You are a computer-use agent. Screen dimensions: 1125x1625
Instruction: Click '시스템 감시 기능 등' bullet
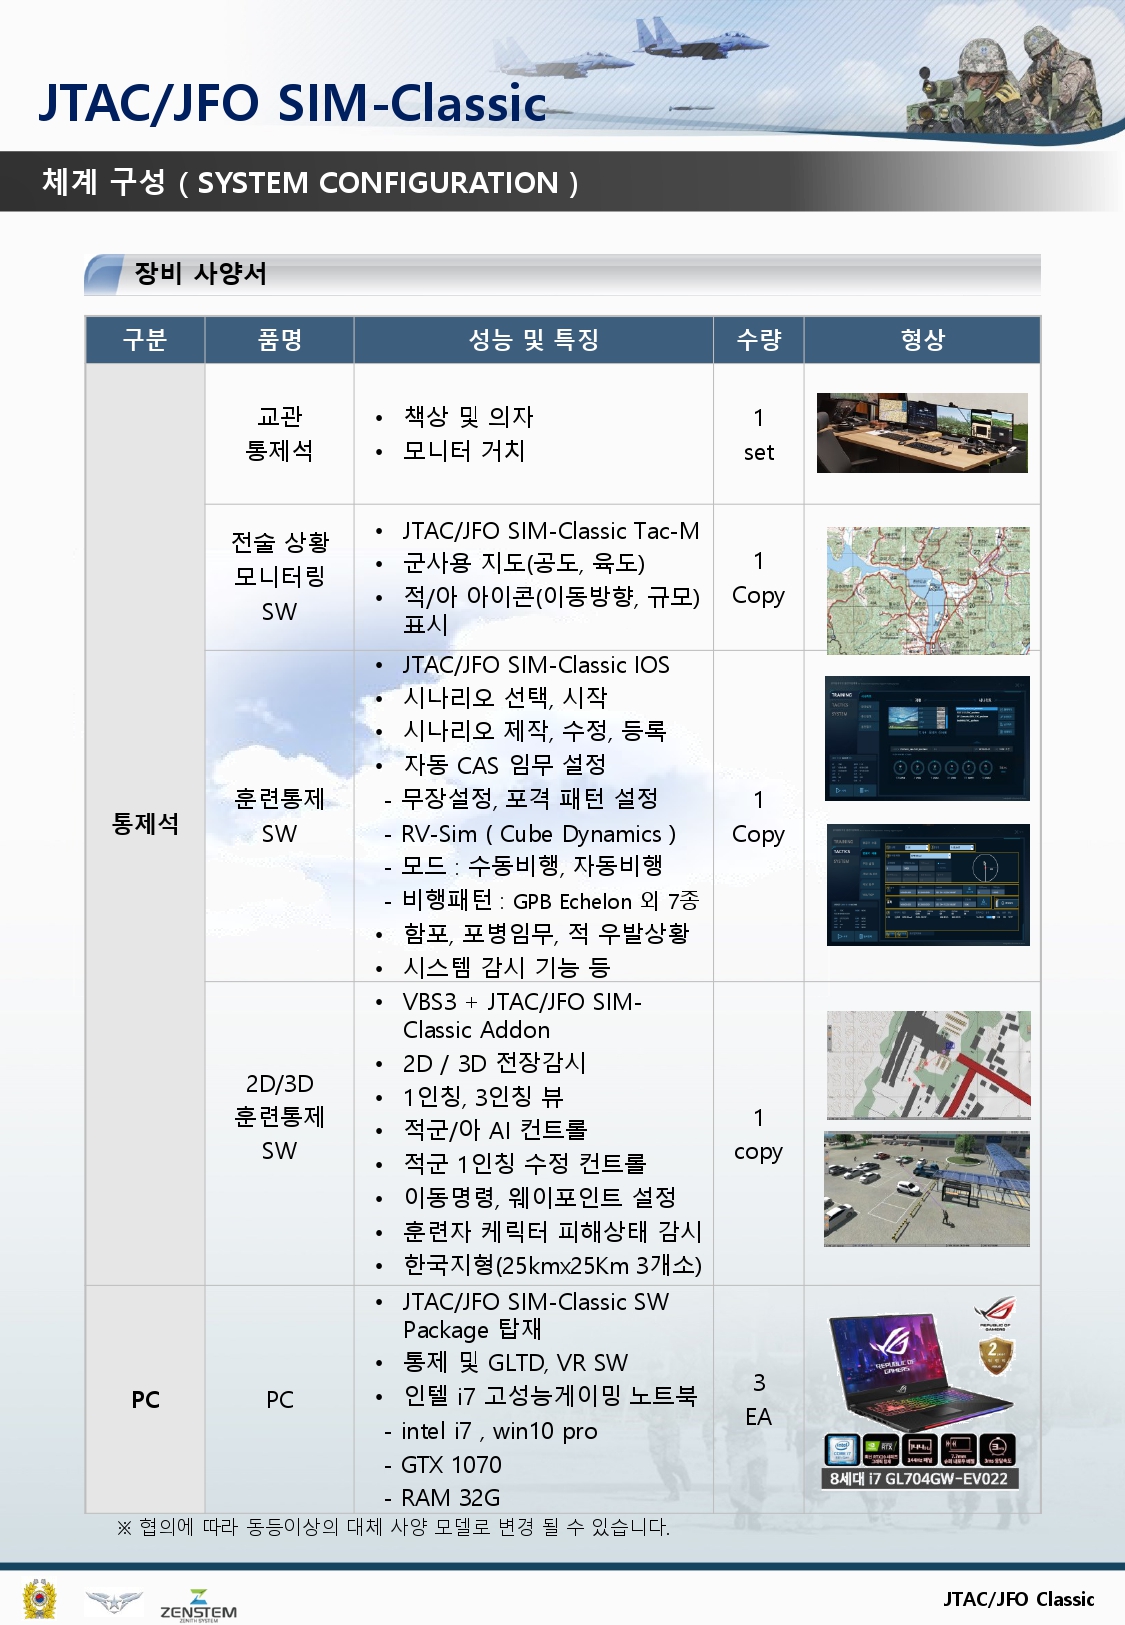[506, 967]
